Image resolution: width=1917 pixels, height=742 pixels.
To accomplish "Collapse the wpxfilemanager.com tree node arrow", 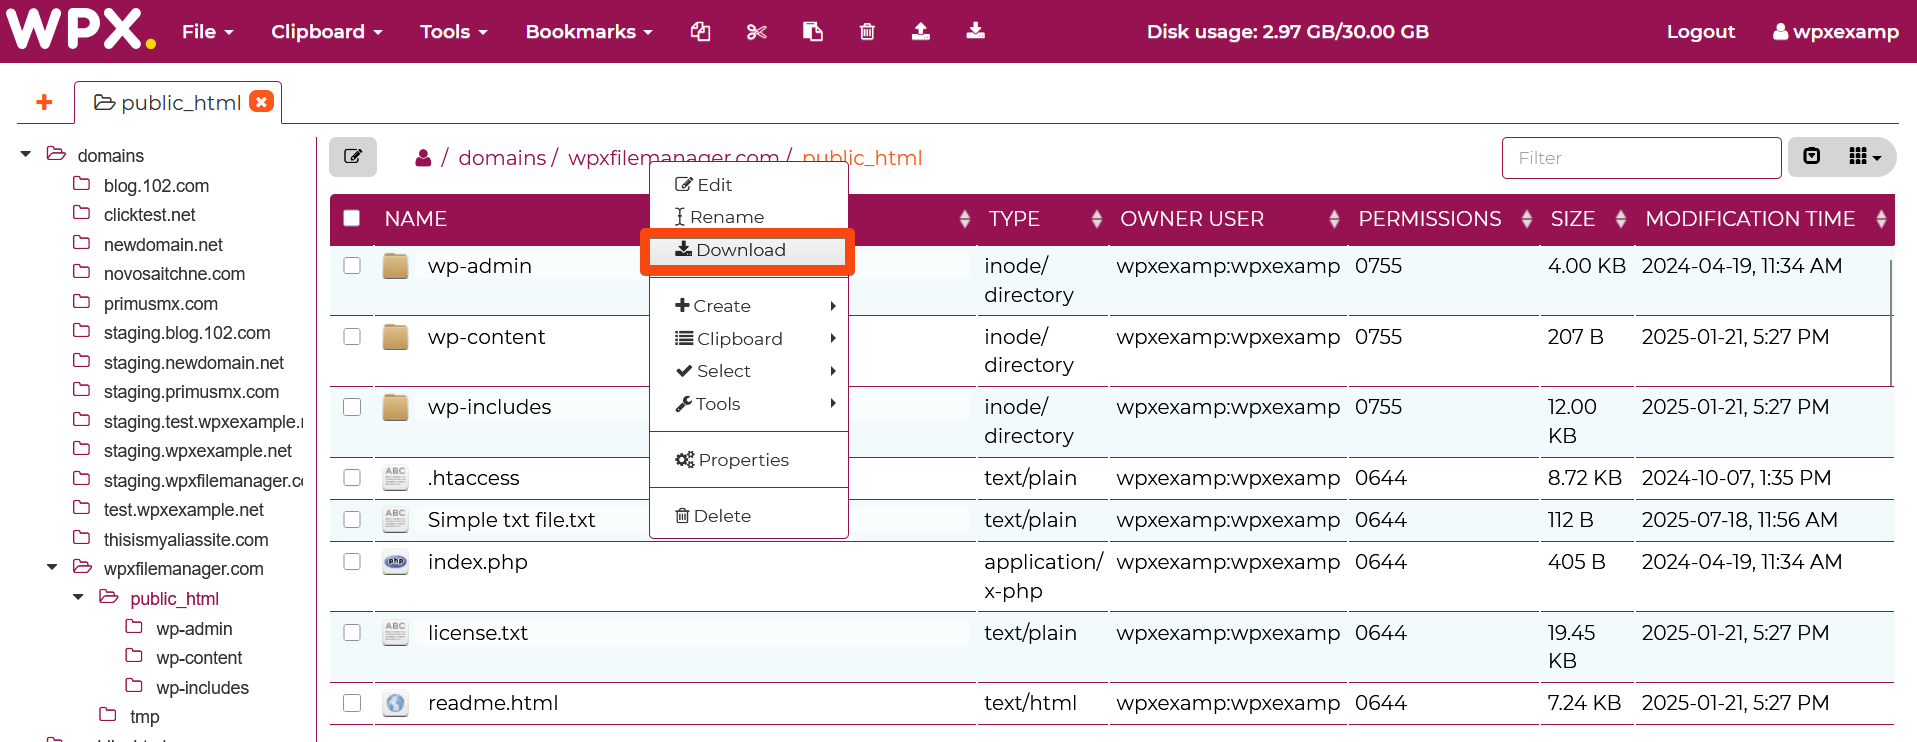I will [52, 567].
